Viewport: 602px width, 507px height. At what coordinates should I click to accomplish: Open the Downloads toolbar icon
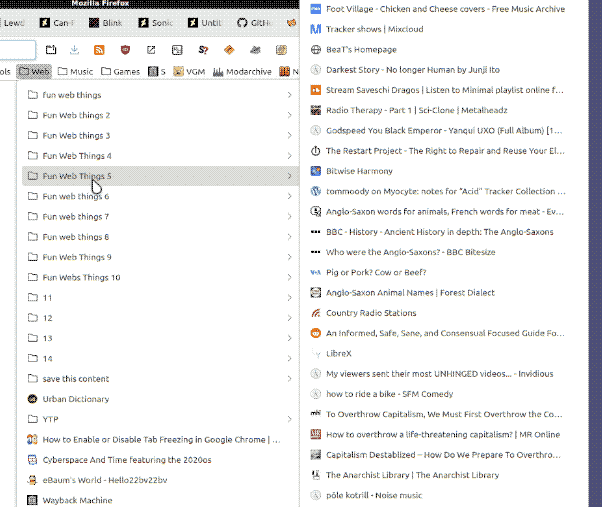pos(74,50)
